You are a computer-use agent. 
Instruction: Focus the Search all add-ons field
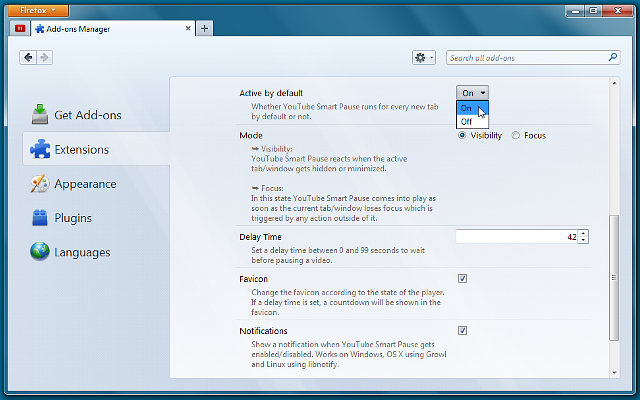(533, 58)
